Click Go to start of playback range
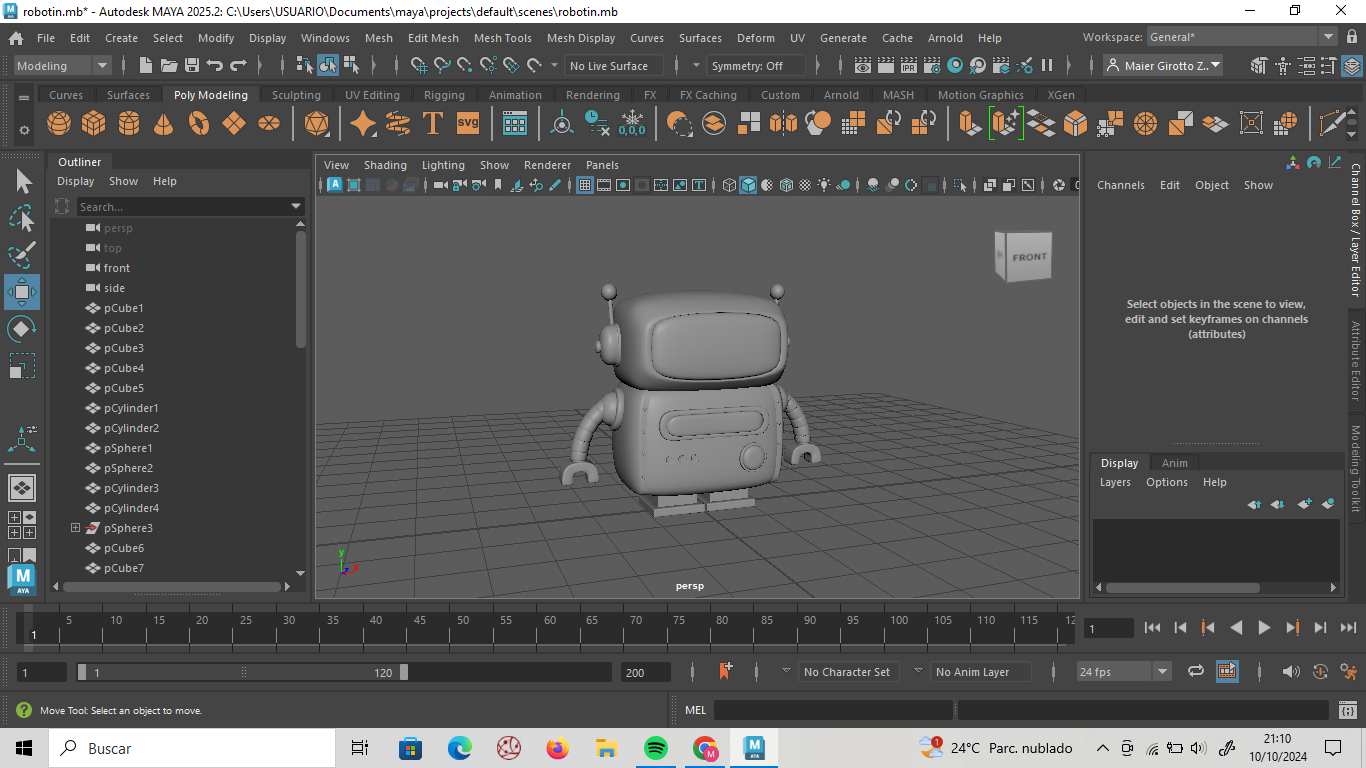The width and height of the screenshot is (1366, 768). click(1152, 628)
